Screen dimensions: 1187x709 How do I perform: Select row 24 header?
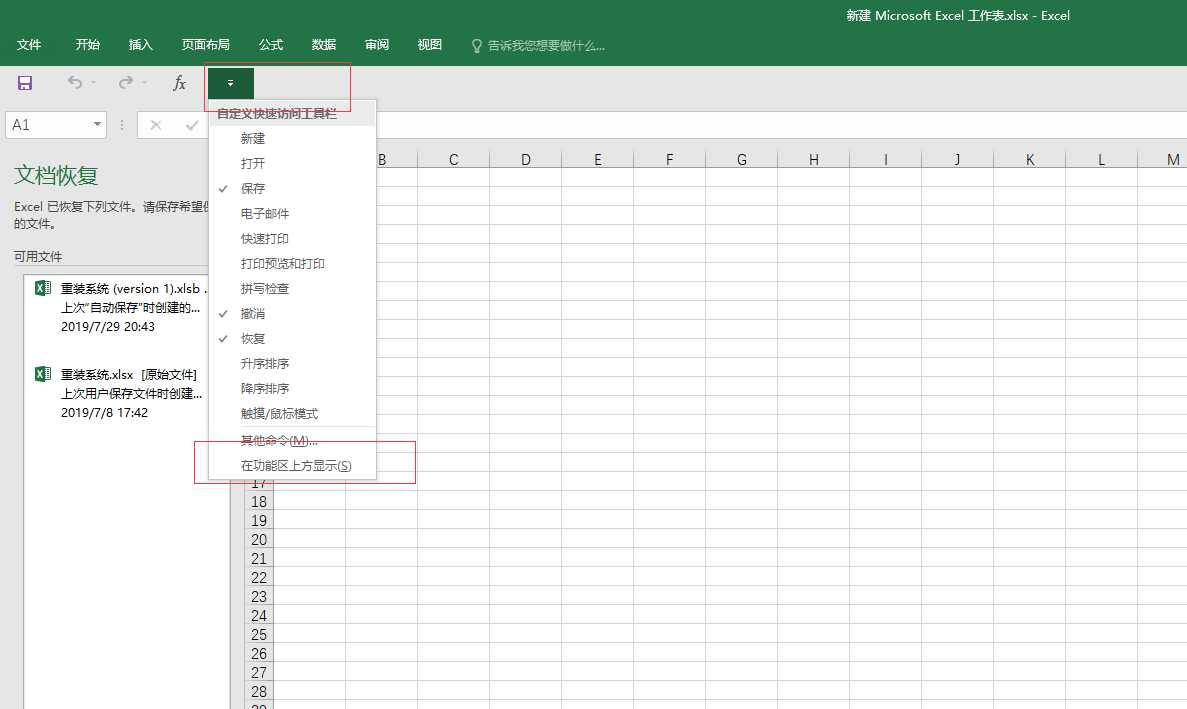pos(259,615)
